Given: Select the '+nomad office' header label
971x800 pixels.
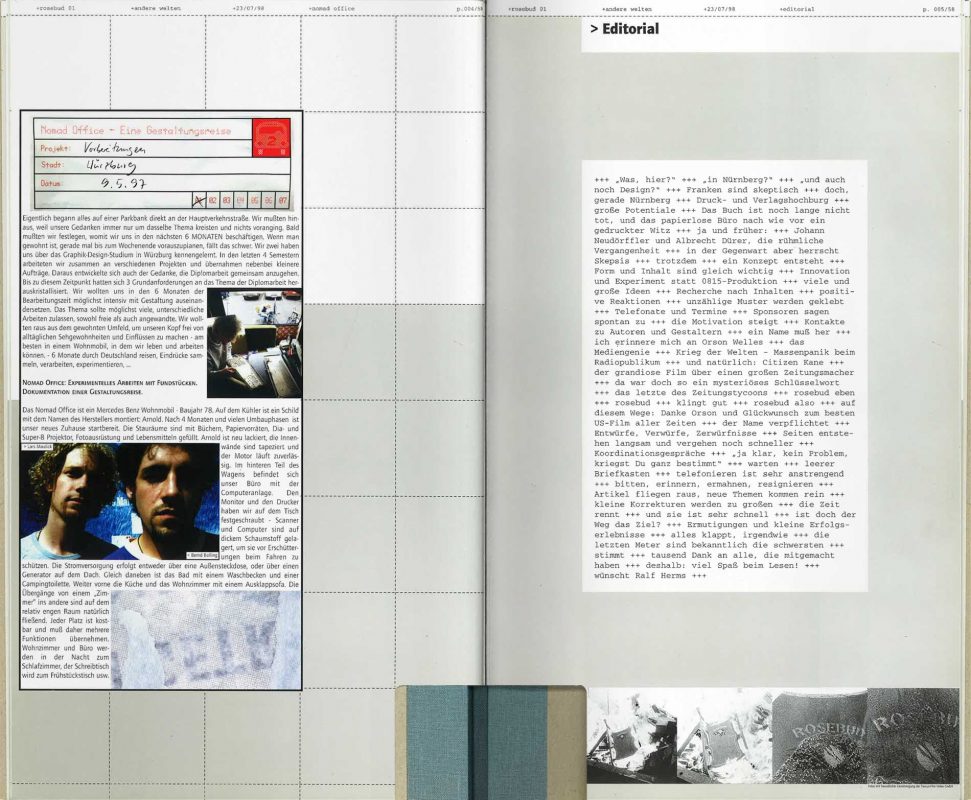Looking at the screenshot, I should [x=333, y=8].
